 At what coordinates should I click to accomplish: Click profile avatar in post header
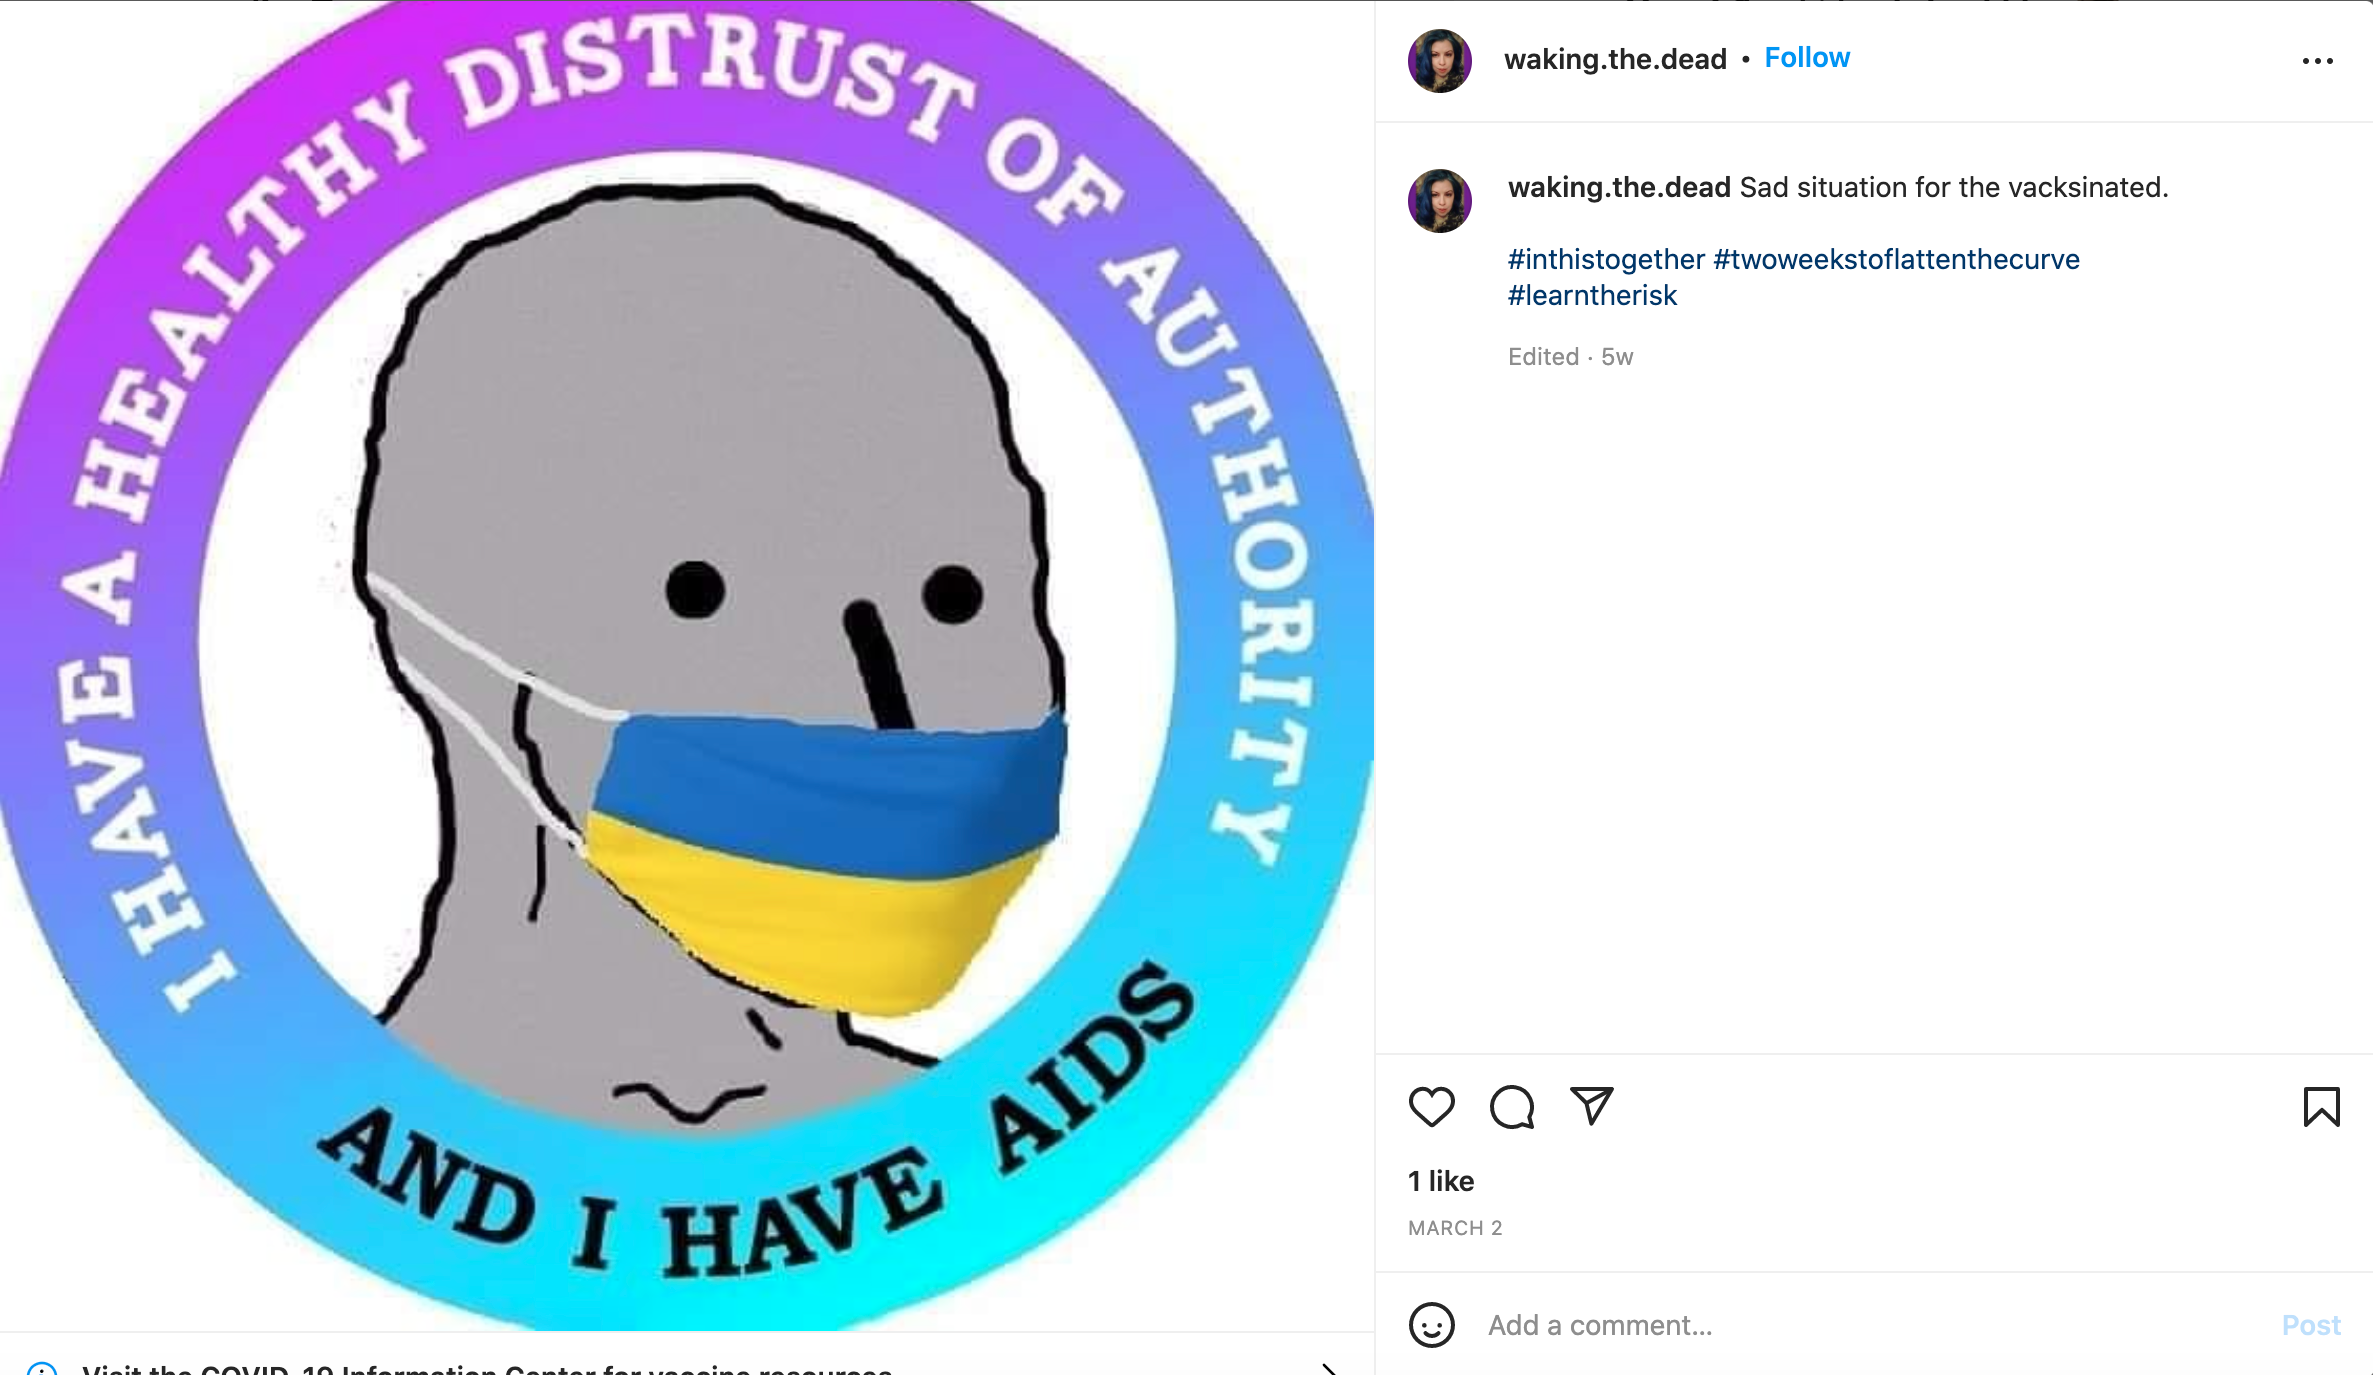click(x=1439, y=61)
